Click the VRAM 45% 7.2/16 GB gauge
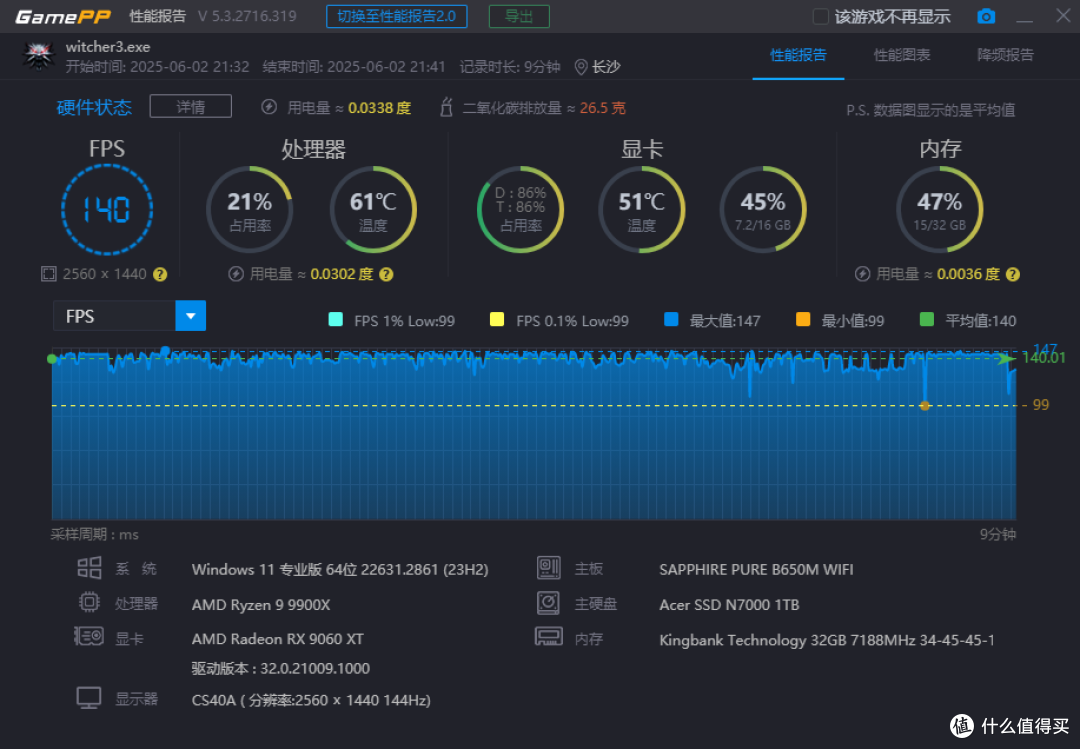Image resolution: width=1080 pixels, height=749 pixels. click(762, 209)
